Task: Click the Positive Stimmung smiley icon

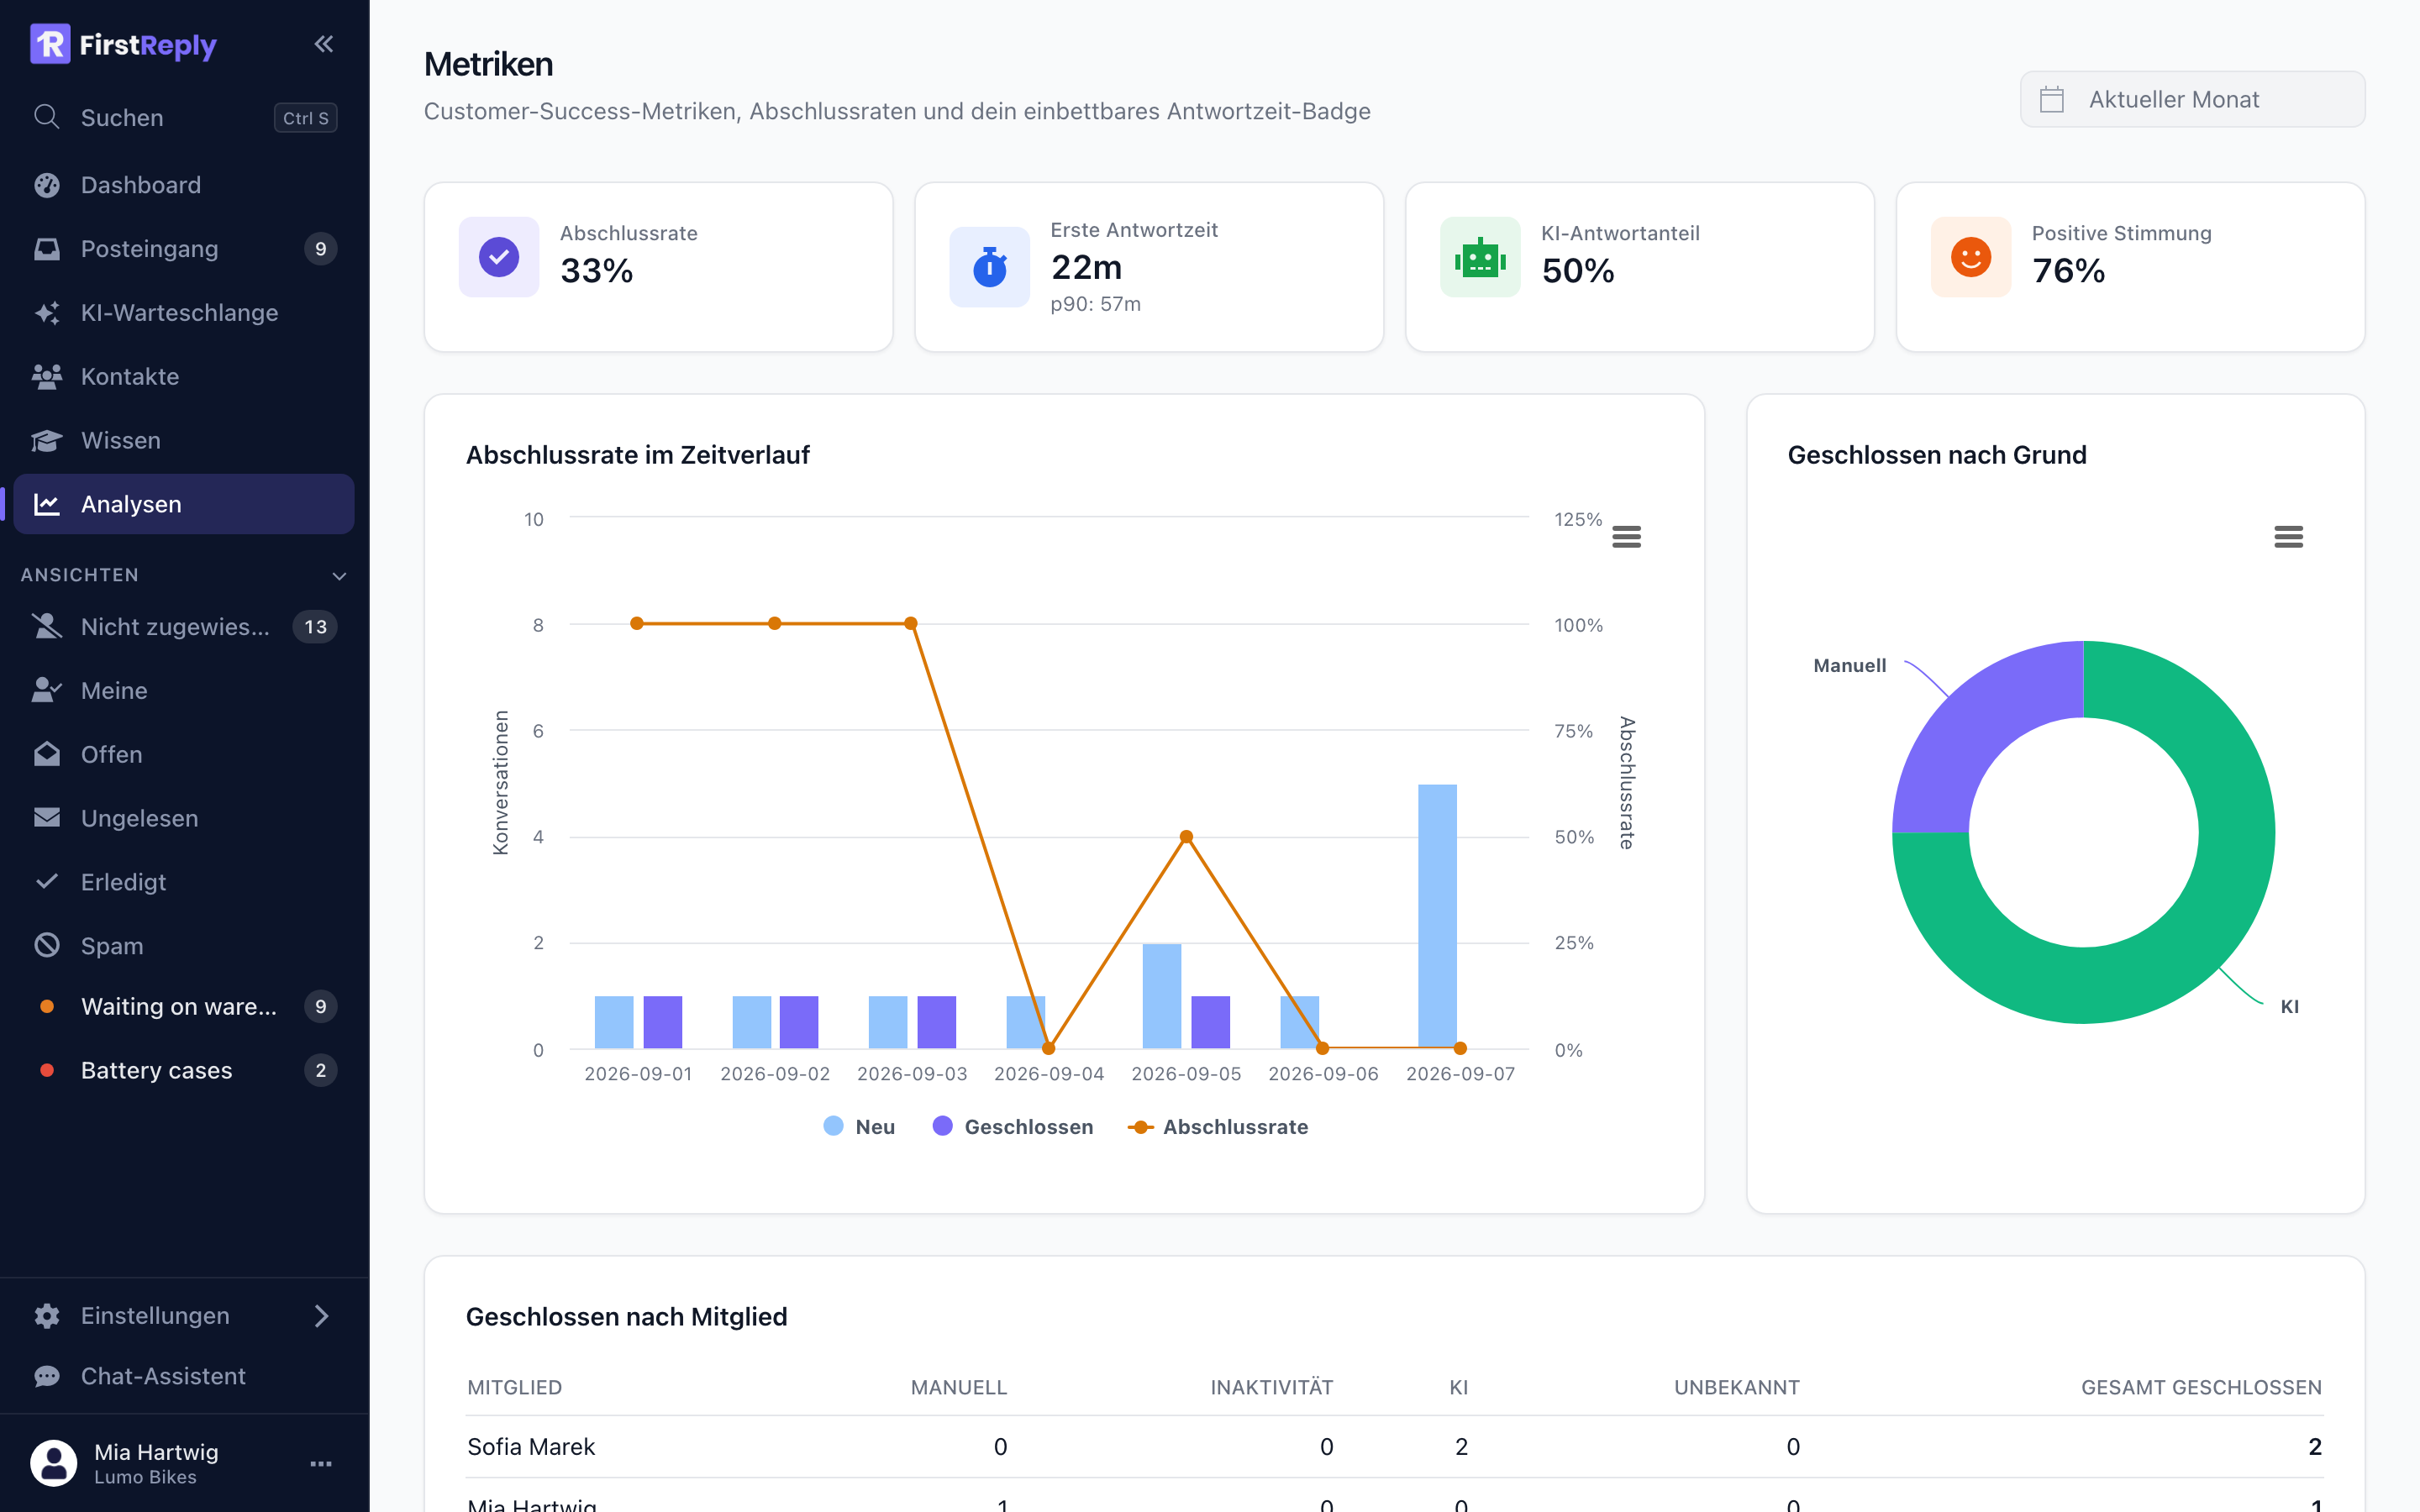Action: tap(1971, 257)
